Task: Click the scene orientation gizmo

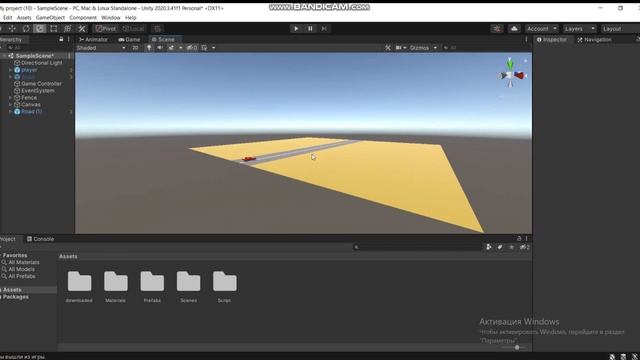Action: pyautogui.click(x=511, y=74)
